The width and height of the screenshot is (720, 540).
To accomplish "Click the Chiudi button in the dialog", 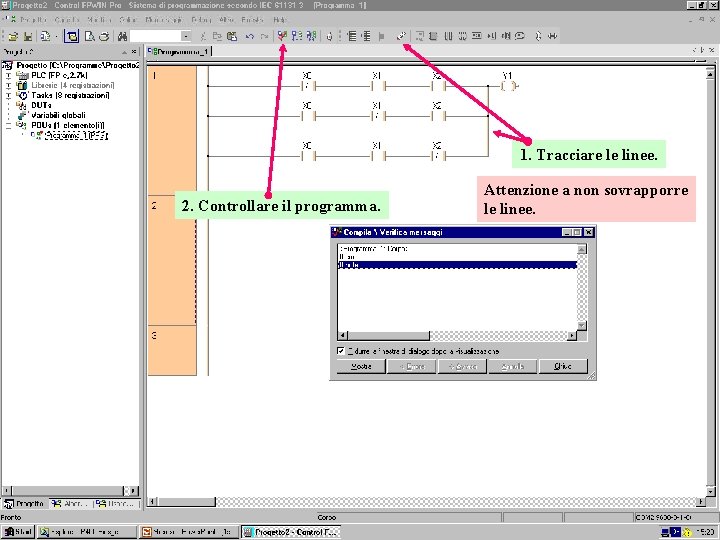I will pos(563,366).
